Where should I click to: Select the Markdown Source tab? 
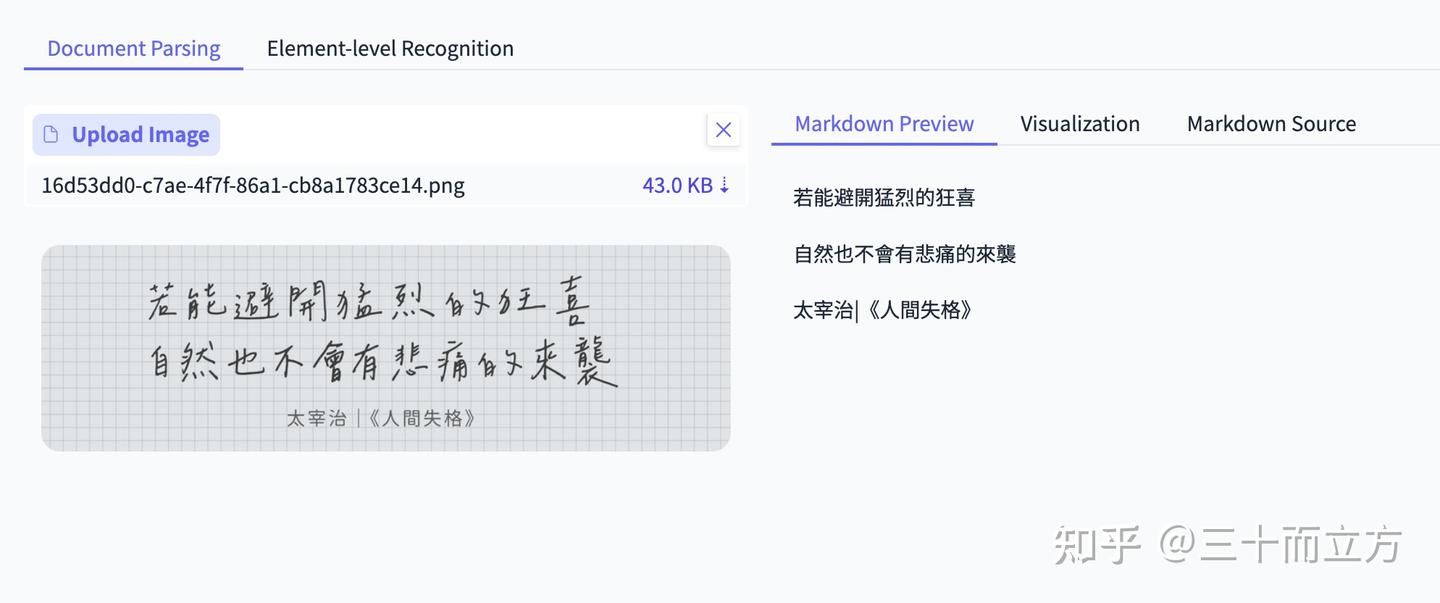[1271, 123]
